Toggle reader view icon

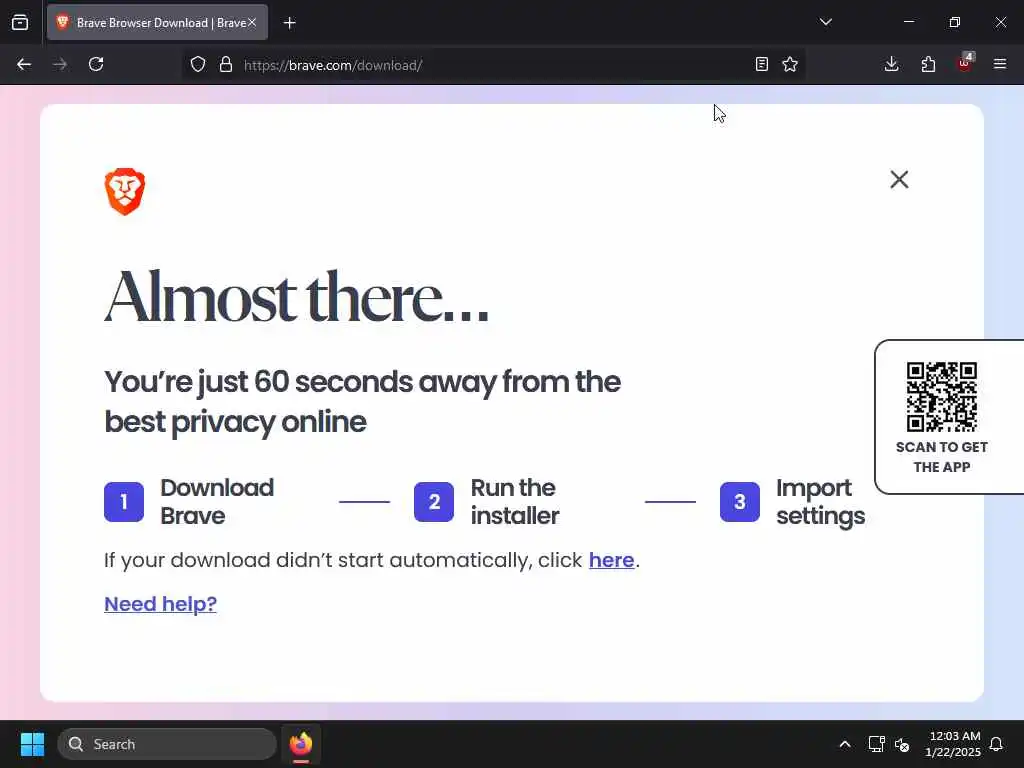coord(761,65)
